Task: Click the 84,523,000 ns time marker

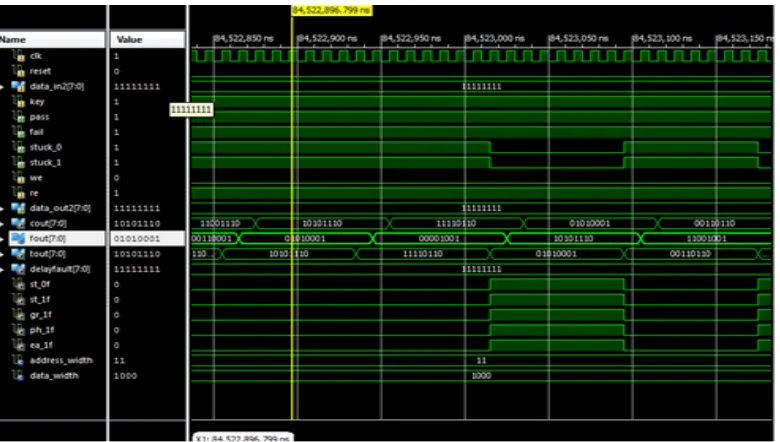Action: [494, 38]
